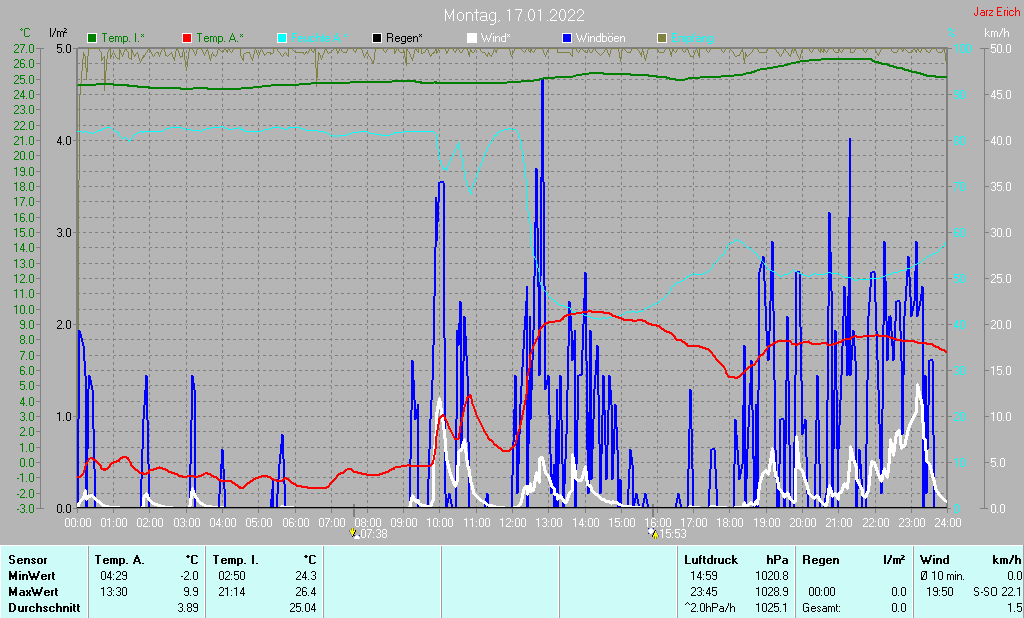Select the 'Temp. I.*' legend label
The width and height of the screenshot is (1024, 618).
pos(124,38)
